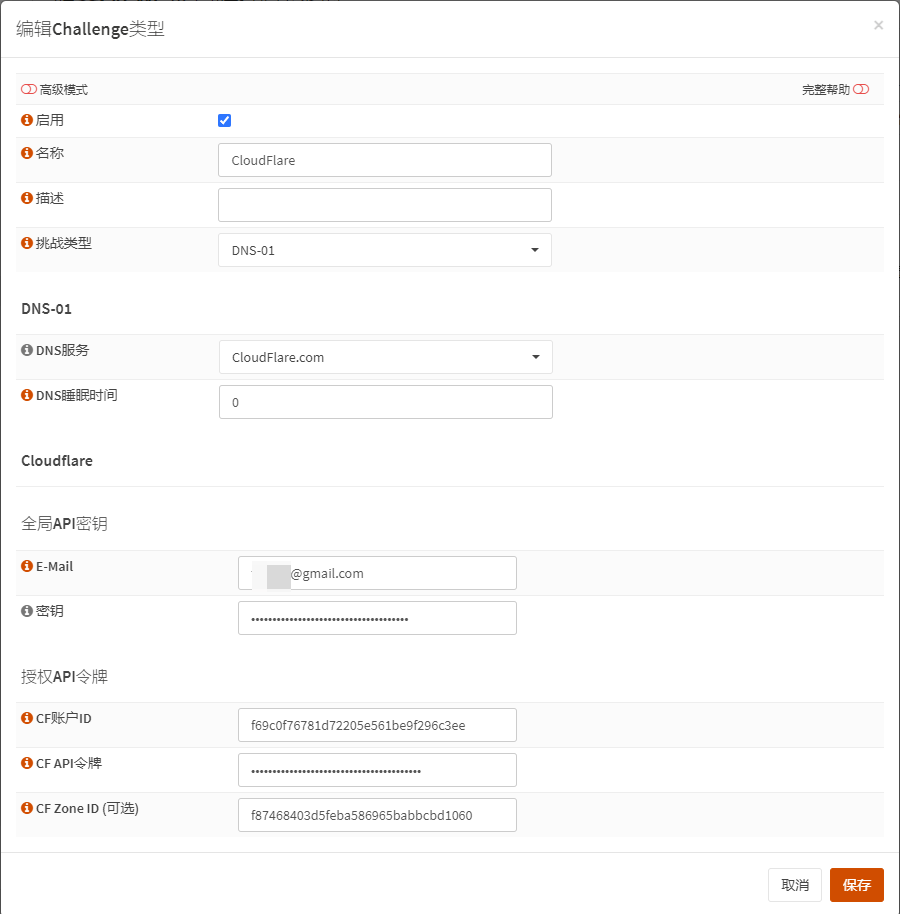900x914 pixels.
Task: Click the info icon next to DNS睡眠时间
Action: [27, 395]
